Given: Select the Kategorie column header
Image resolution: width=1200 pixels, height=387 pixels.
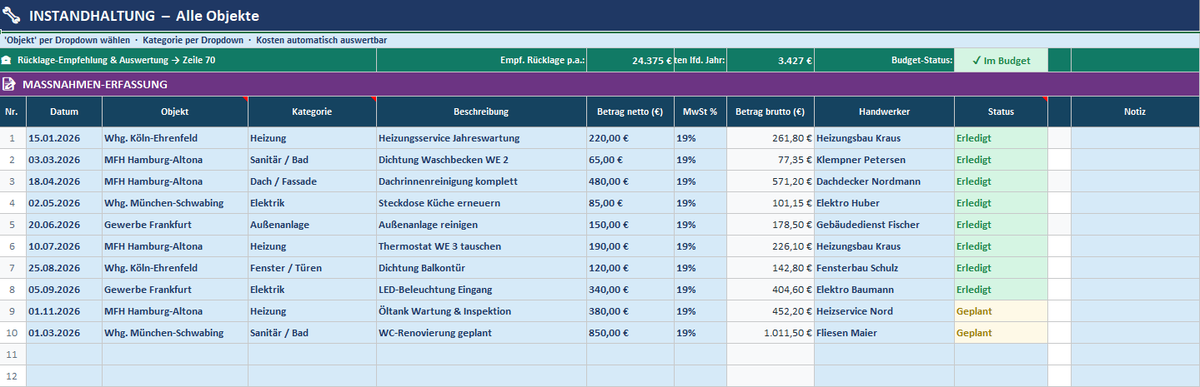Looking at the screenshot, I should (312, 112).
